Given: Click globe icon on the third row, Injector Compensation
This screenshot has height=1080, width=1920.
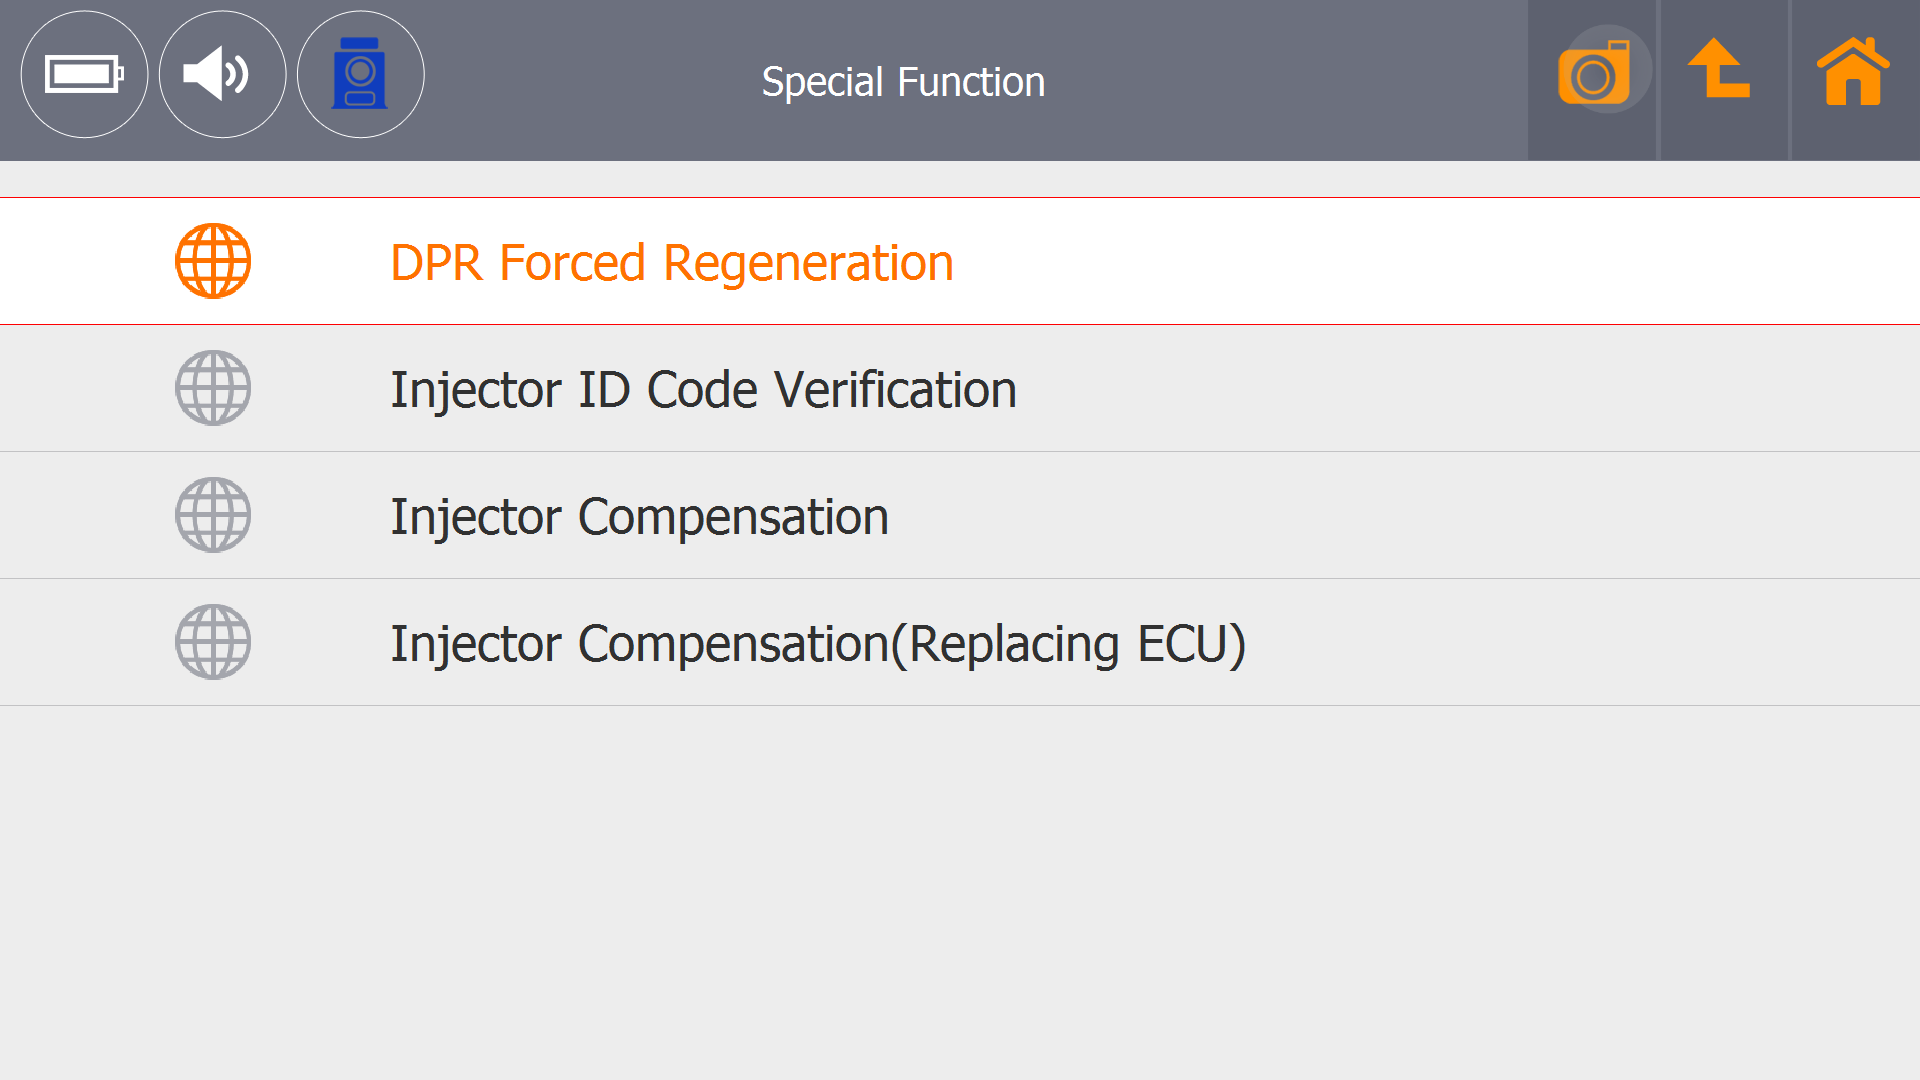Looking at the screenshot, I should click(213, 515).
